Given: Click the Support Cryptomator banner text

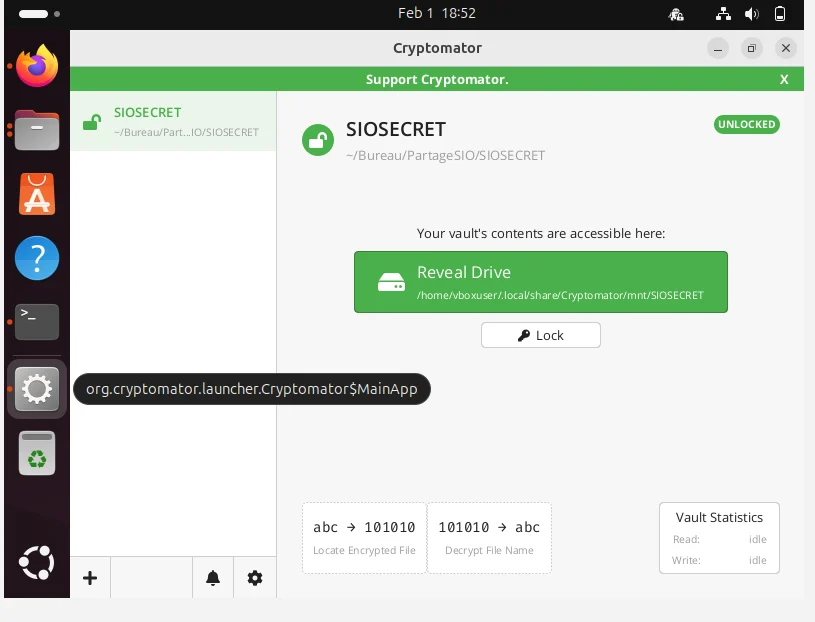Looking at the screenshot, I should point(437,80).
